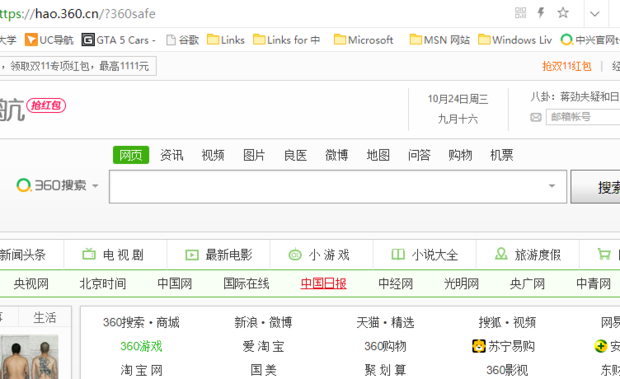The image size is (620, 379).
Task: Open the 搜狐 site link
Action: (490, 322)
